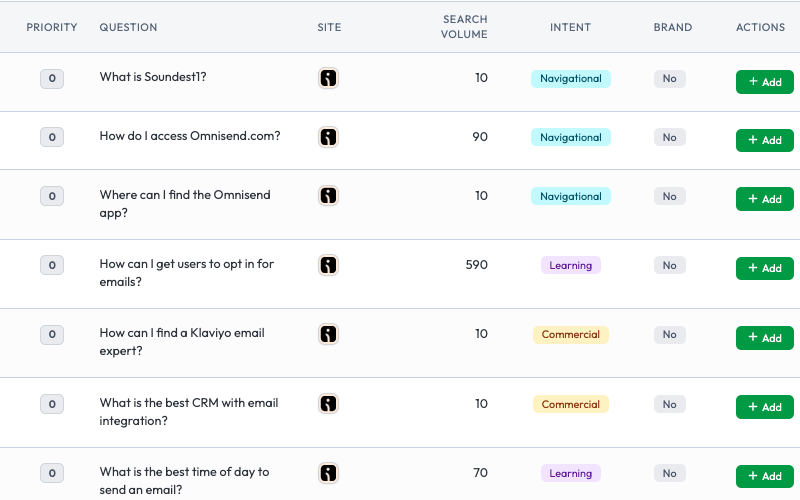
Task: Click priority badge 0 for 'Klaviyo email expert' row
Action: (52, 334)
